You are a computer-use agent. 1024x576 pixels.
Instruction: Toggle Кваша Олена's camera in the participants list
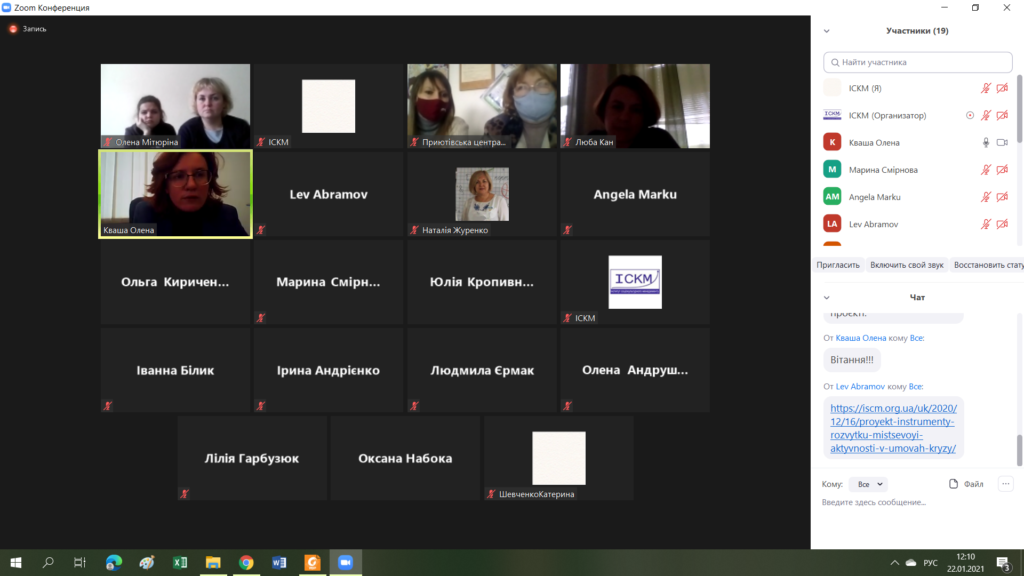pyautogui.click(x=1002, y=142)
